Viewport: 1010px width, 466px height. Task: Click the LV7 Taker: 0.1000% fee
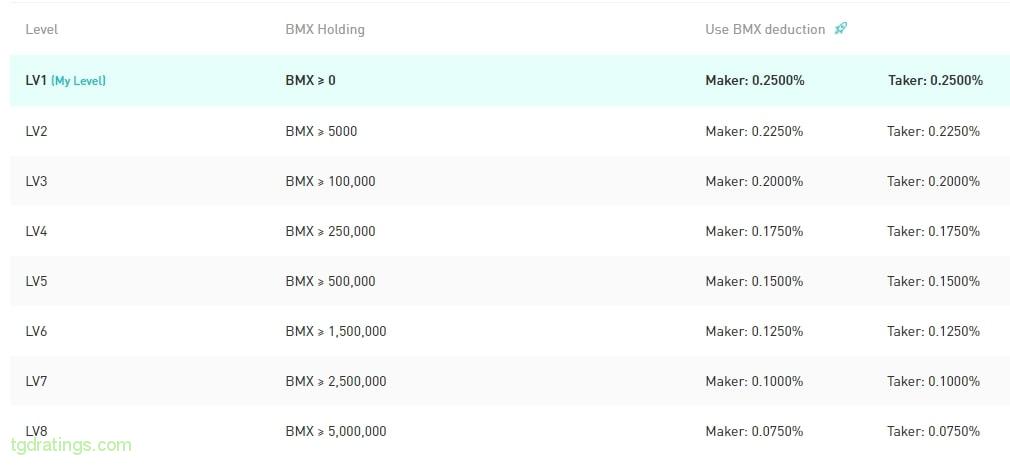[933, 382]
